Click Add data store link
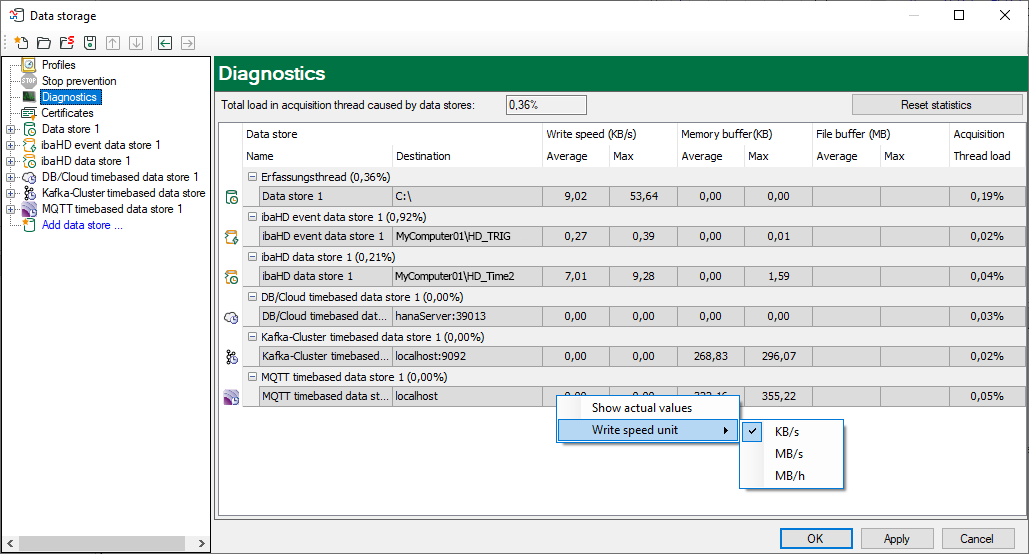The image size is (1029, 554). point(82,225)
